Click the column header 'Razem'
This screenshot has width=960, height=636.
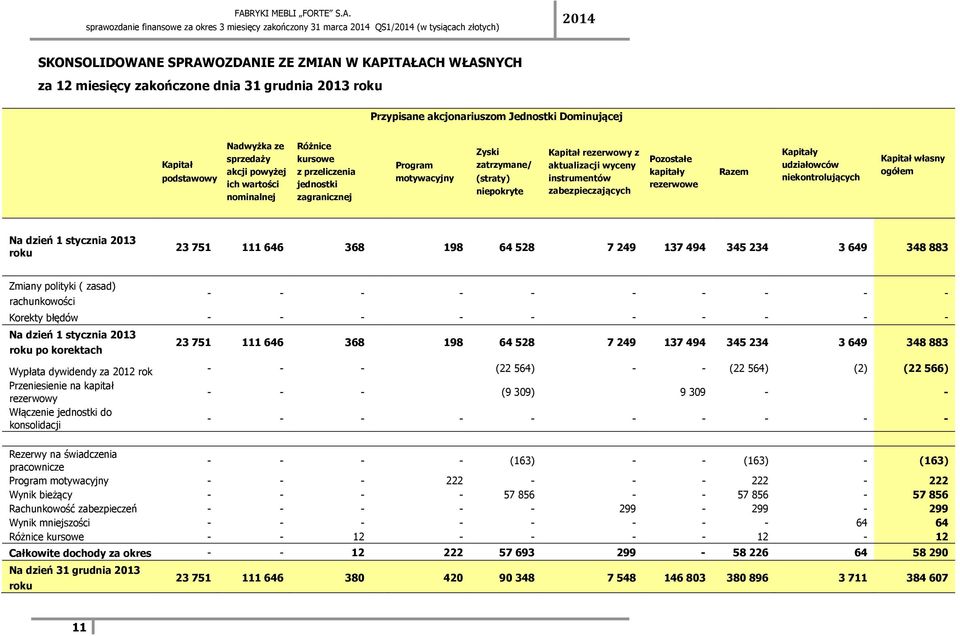pos(733,172)
